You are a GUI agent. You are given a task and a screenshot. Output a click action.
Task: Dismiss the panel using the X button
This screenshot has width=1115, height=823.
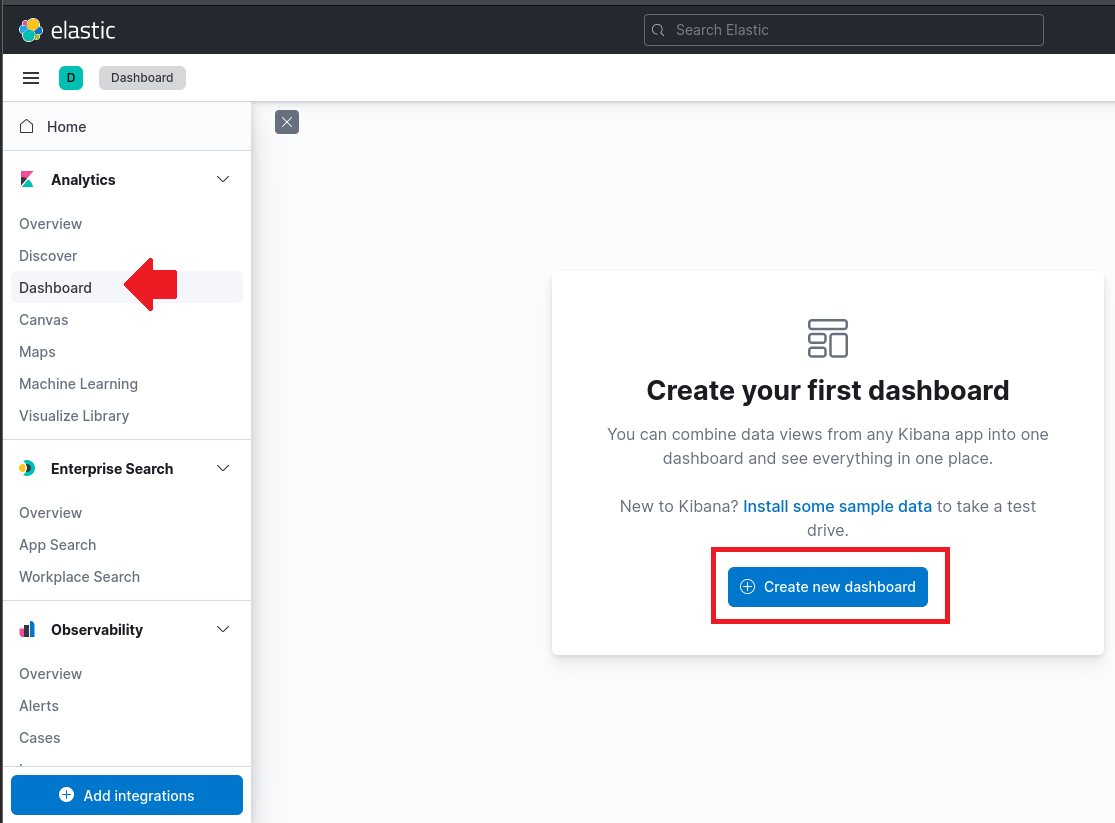click(287, 121)
